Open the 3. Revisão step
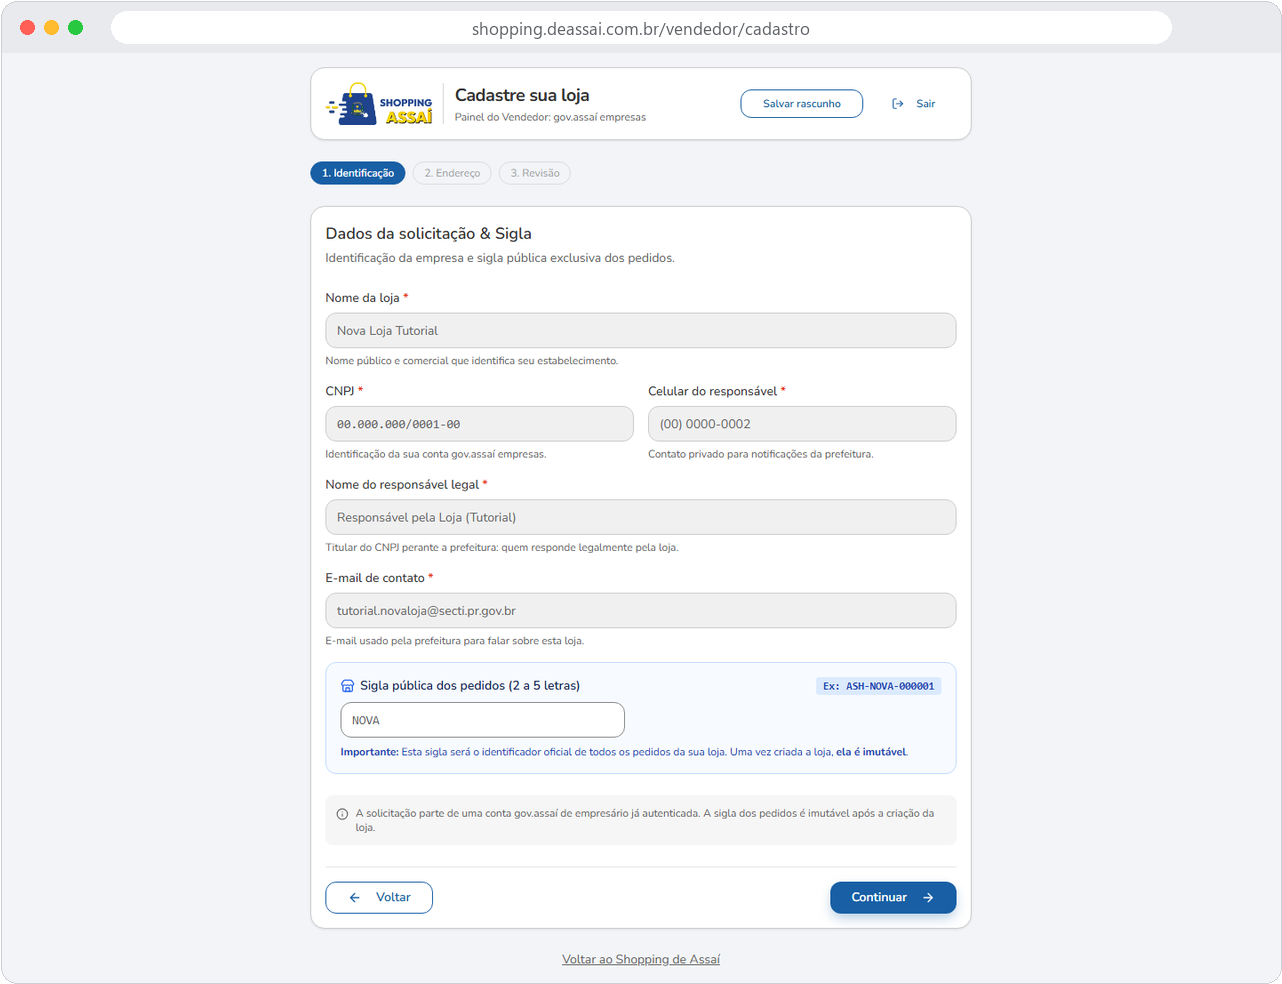Screen dimensions: 1282x984 point(535,173)
